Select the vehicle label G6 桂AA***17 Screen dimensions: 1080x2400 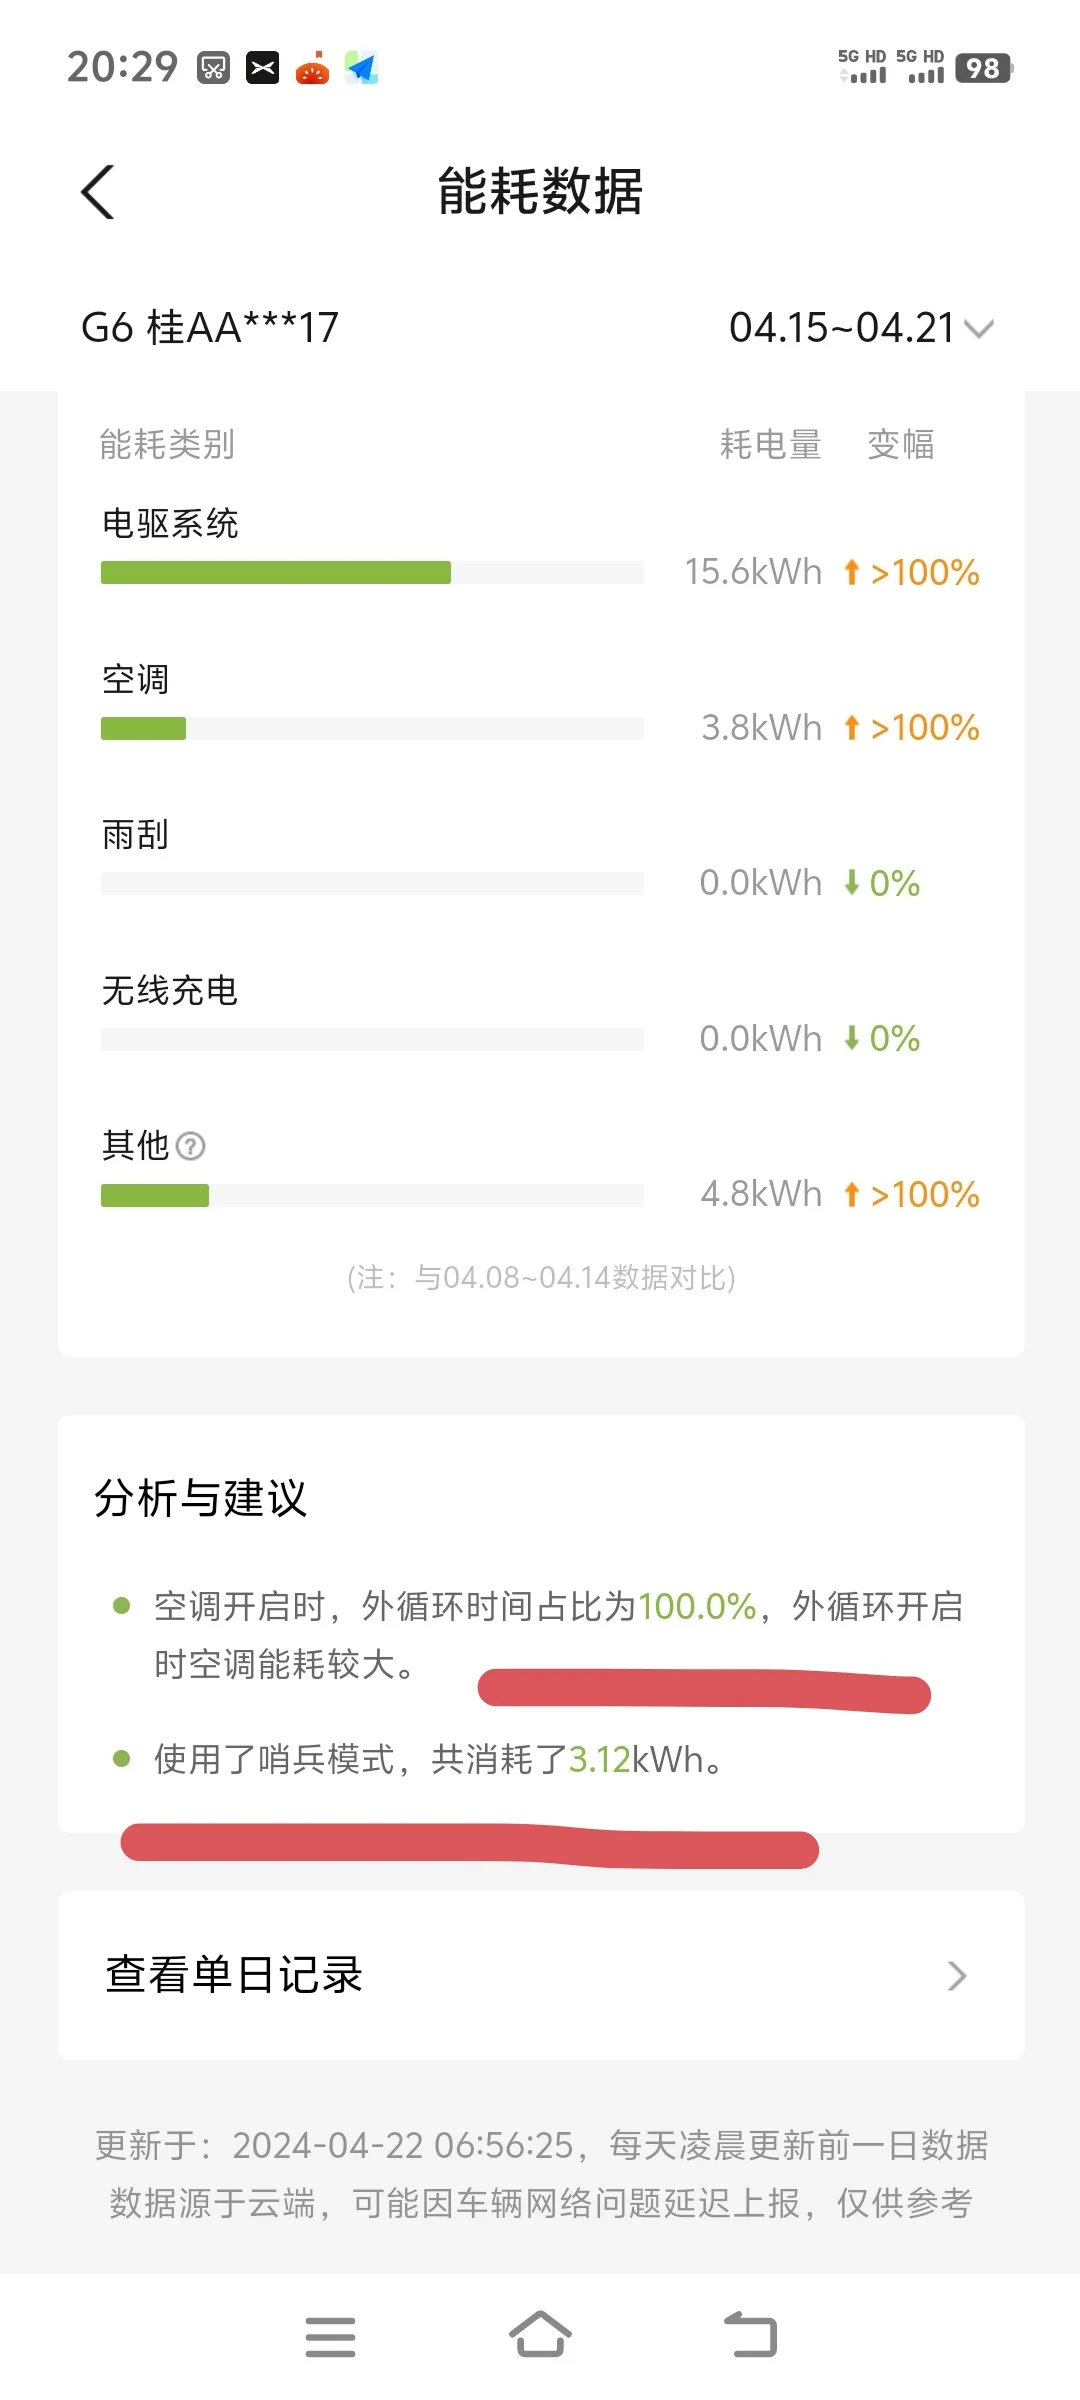click(210, 327)
